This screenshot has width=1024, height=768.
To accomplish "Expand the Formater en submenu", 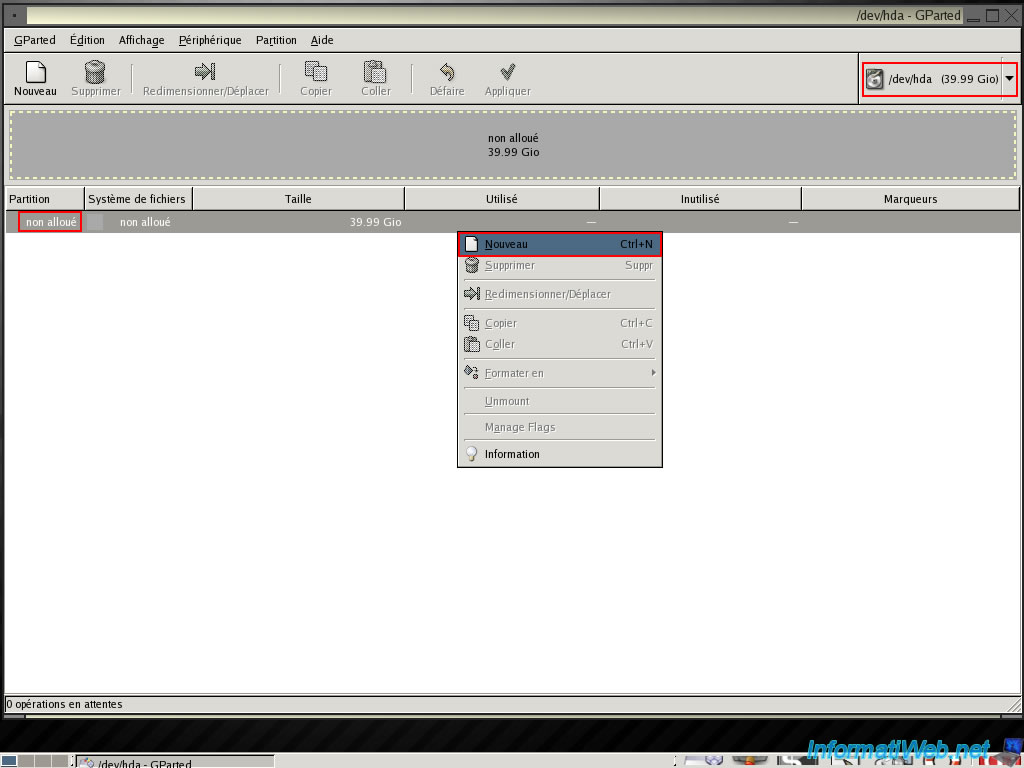I will click(x=560, y=373).
